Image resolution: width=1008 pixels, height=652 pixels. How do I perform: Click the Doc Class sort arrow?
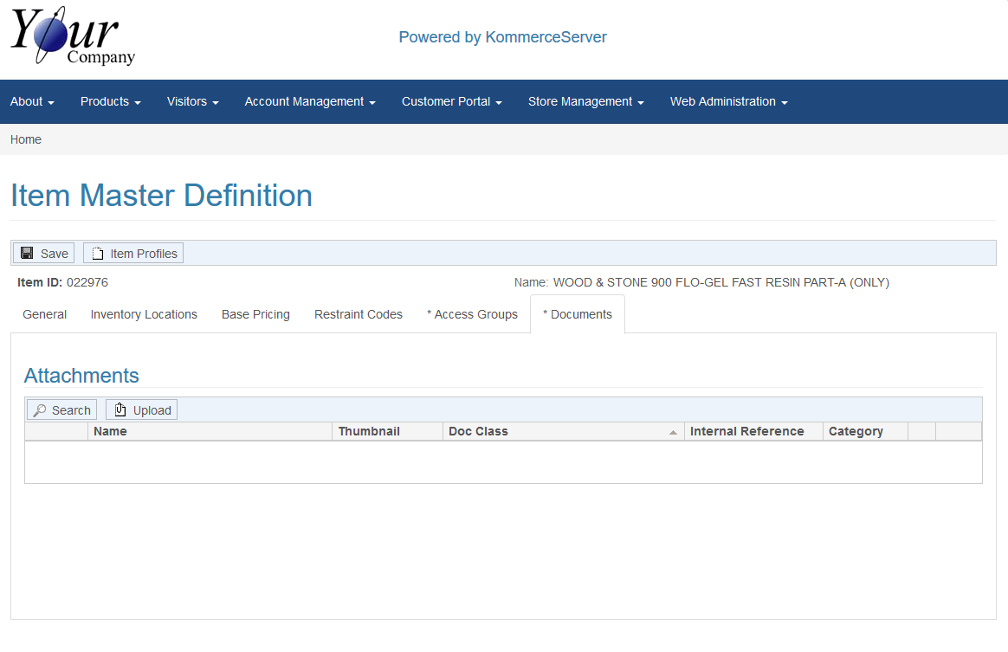pyautogui.click(x=673, y=432)
